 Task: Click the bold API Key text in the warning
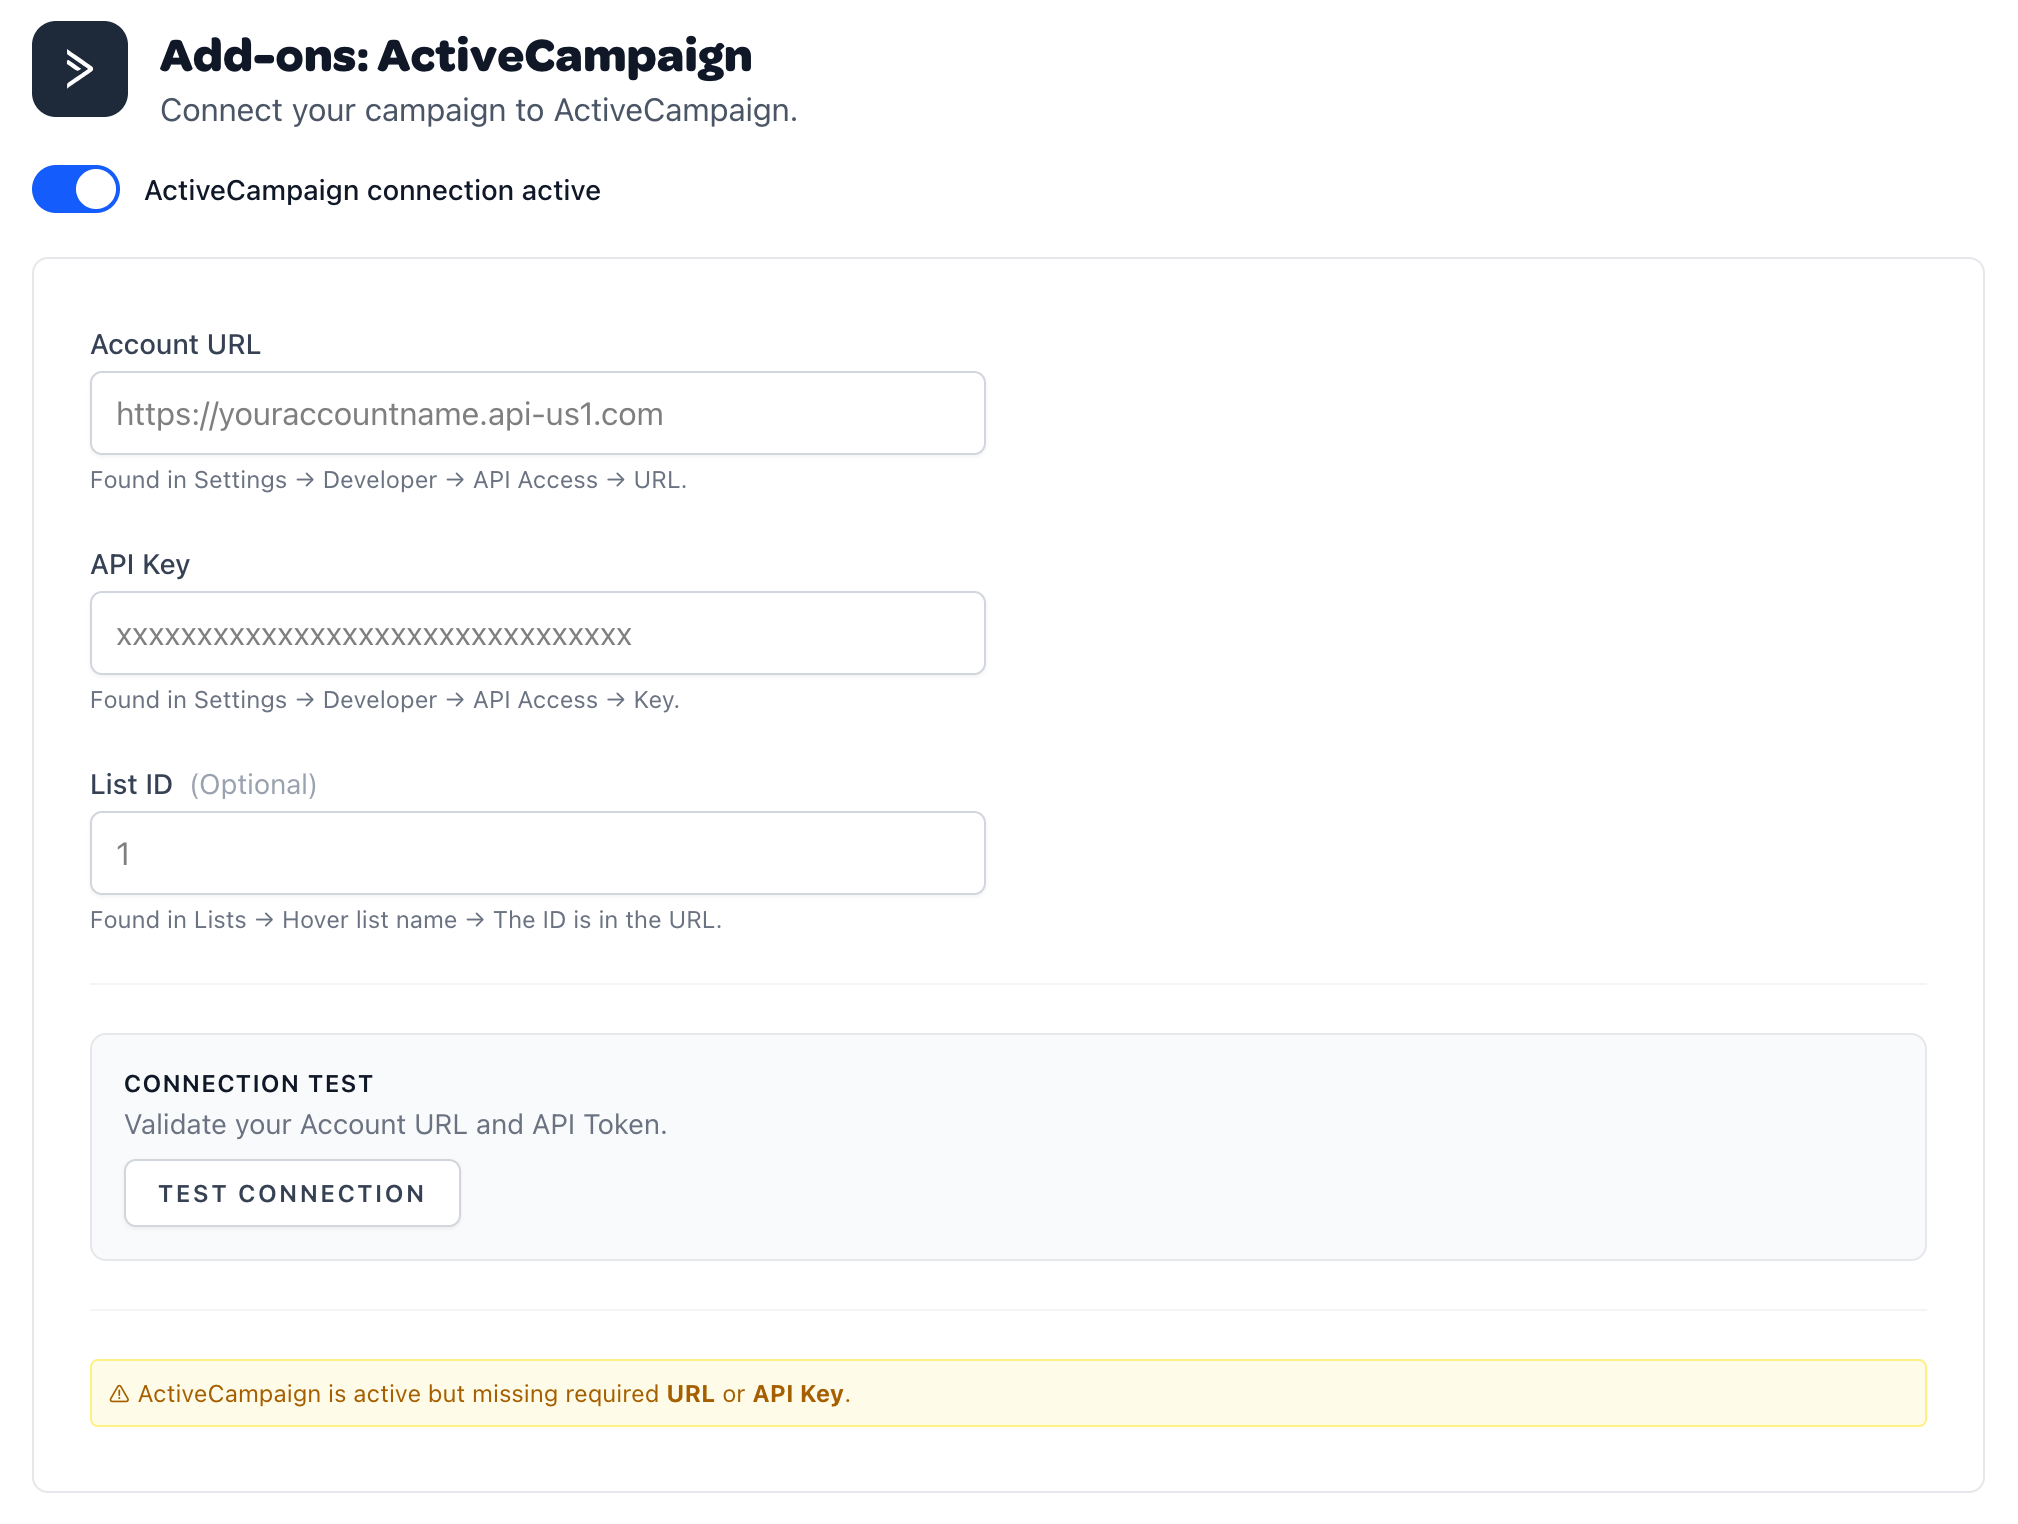point(795,1393)
